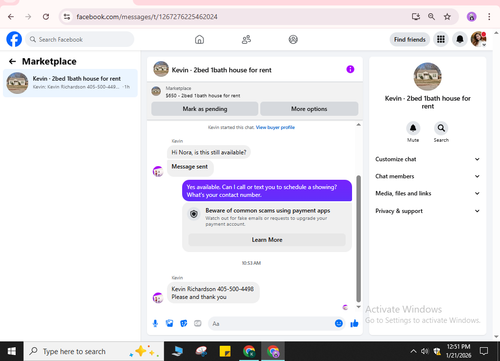
Task: Choose a sticker icon
Action: click(184, 323)
